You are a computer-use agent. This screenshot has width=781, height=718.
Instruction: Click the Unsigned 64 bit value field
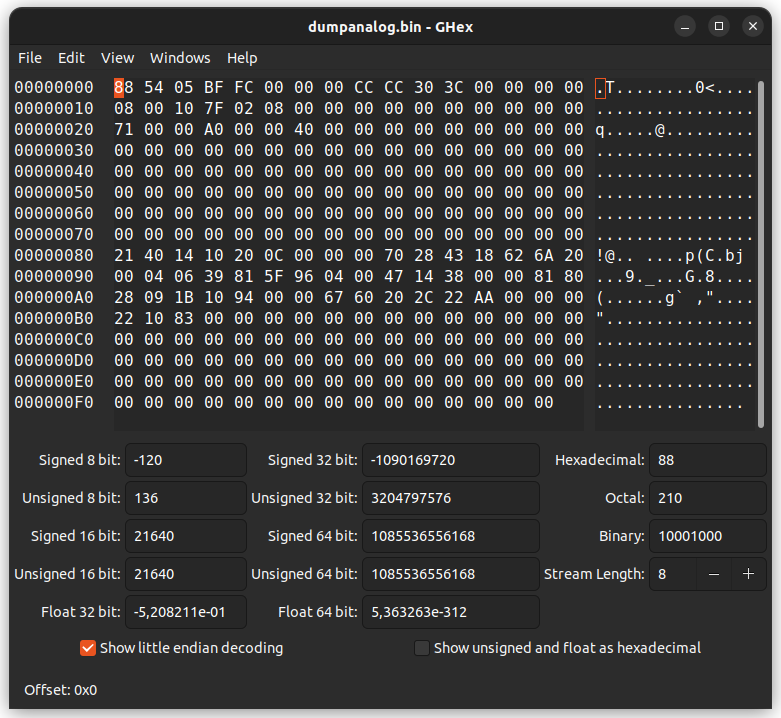pyautogui.click(x=450, y=574)
